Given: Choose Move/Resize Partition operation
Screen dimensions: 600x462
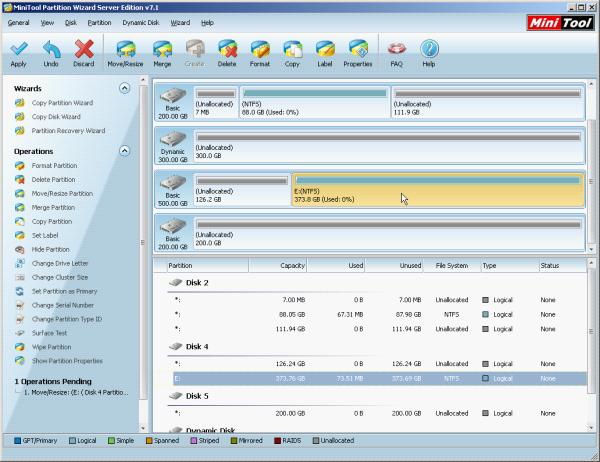Looking at the screenshot, I should pos(62,193).
